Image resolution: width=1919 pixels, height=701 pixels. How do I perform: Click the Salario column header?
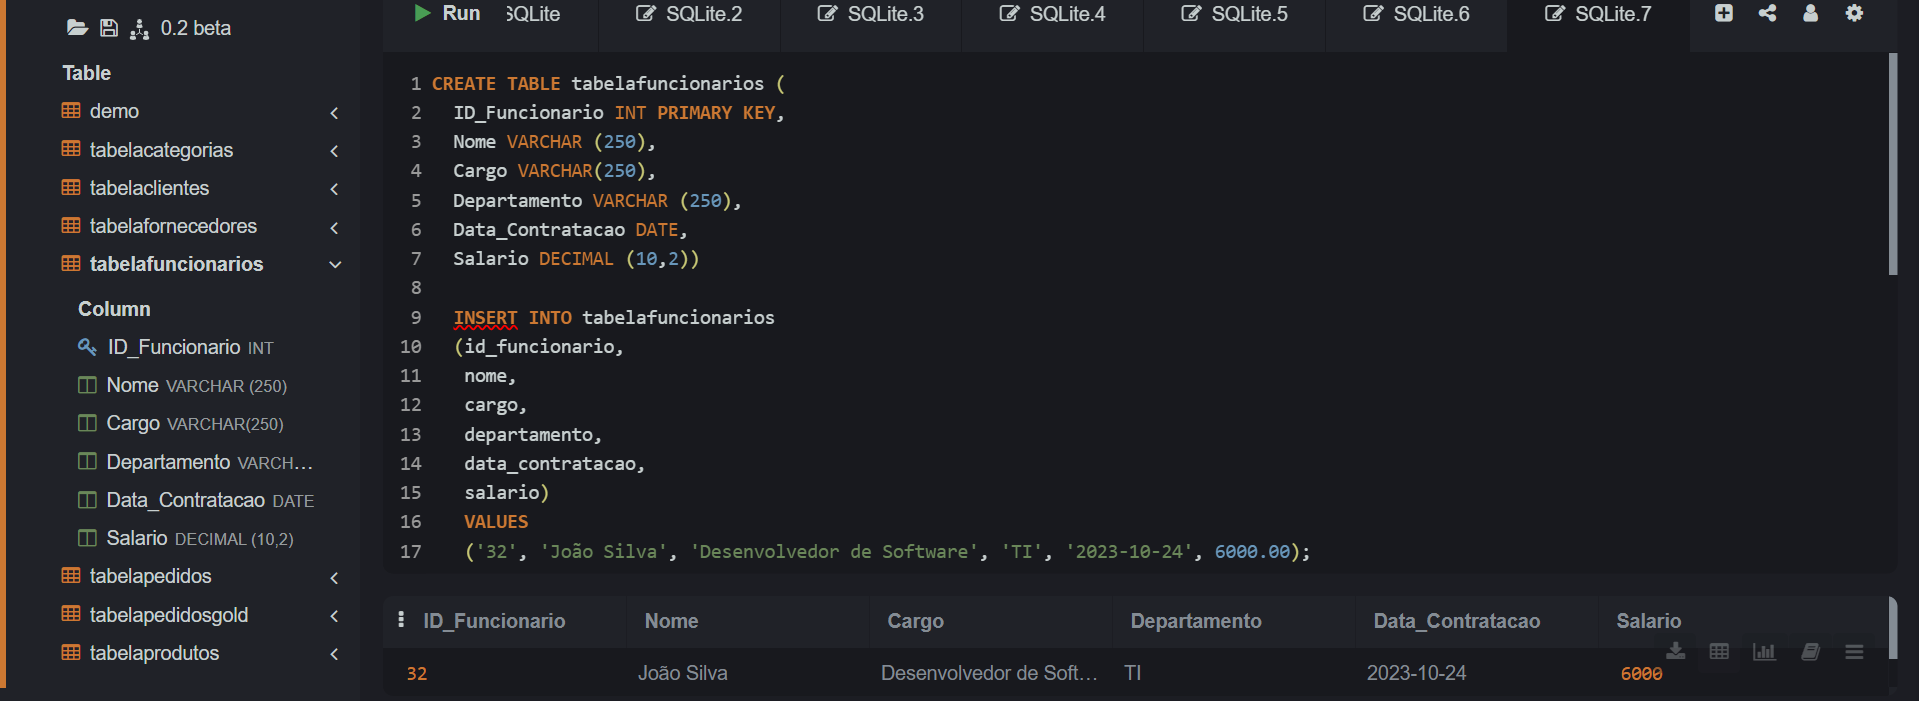coord(1648,621)
